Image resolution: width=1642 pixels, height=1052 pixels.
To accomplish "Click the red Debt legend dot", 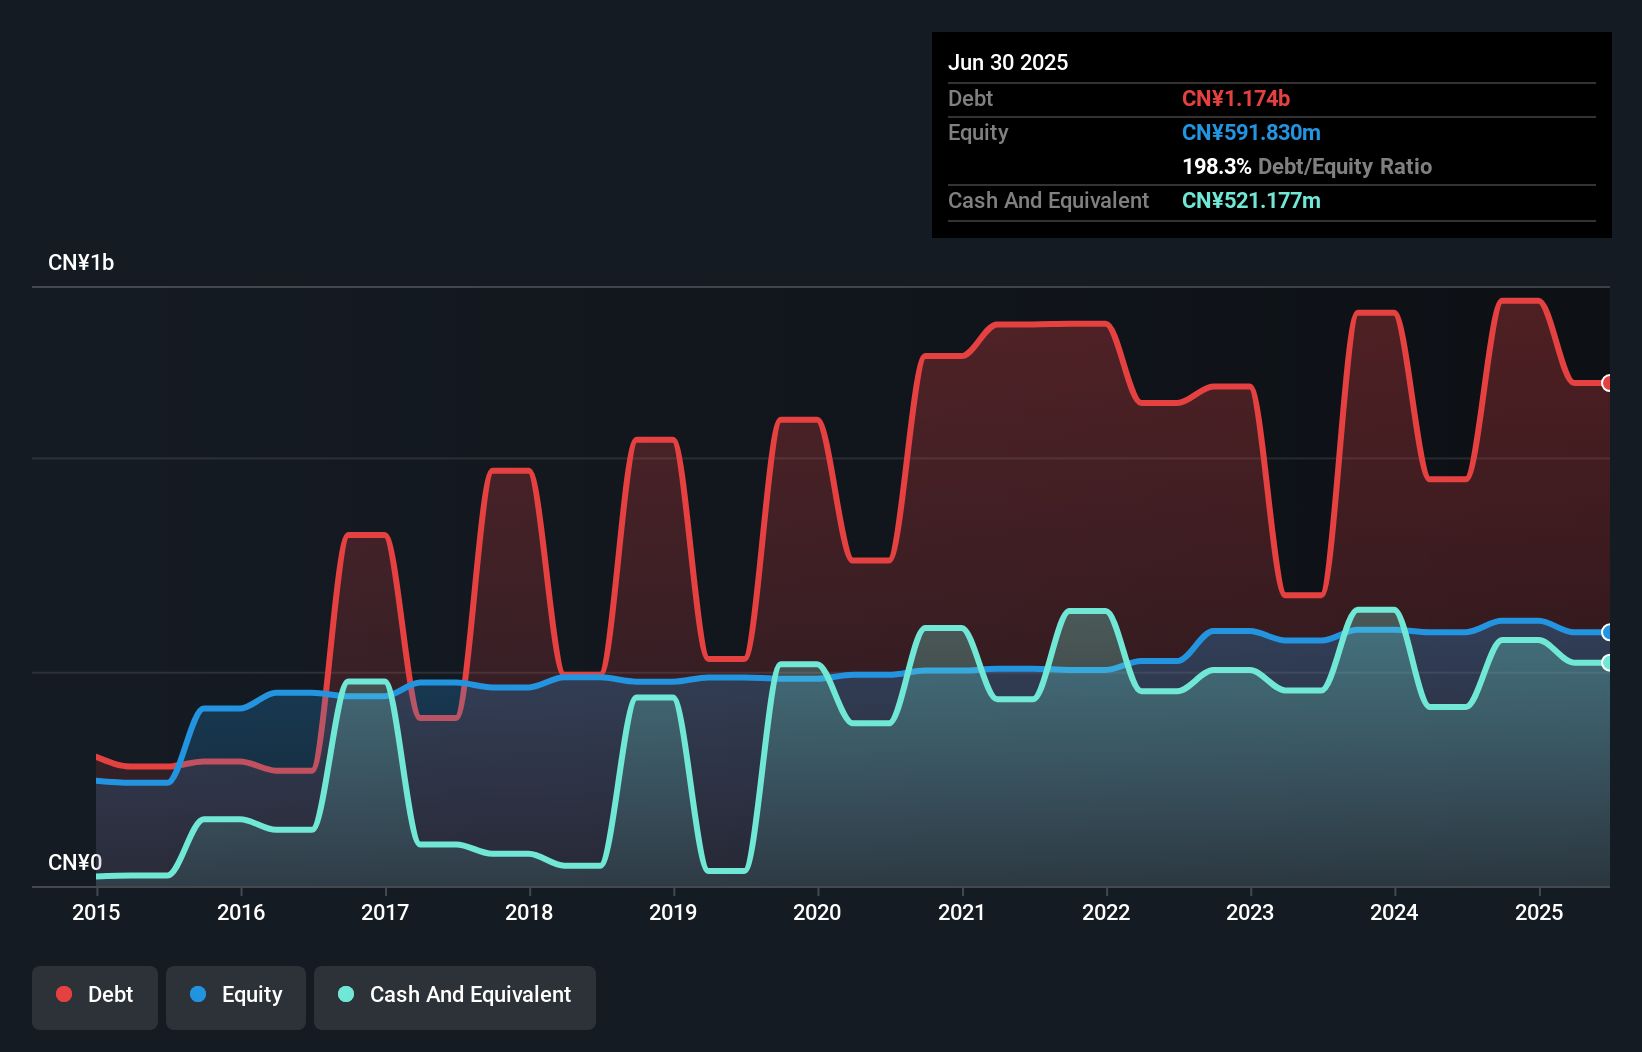I will pos(63,994).
